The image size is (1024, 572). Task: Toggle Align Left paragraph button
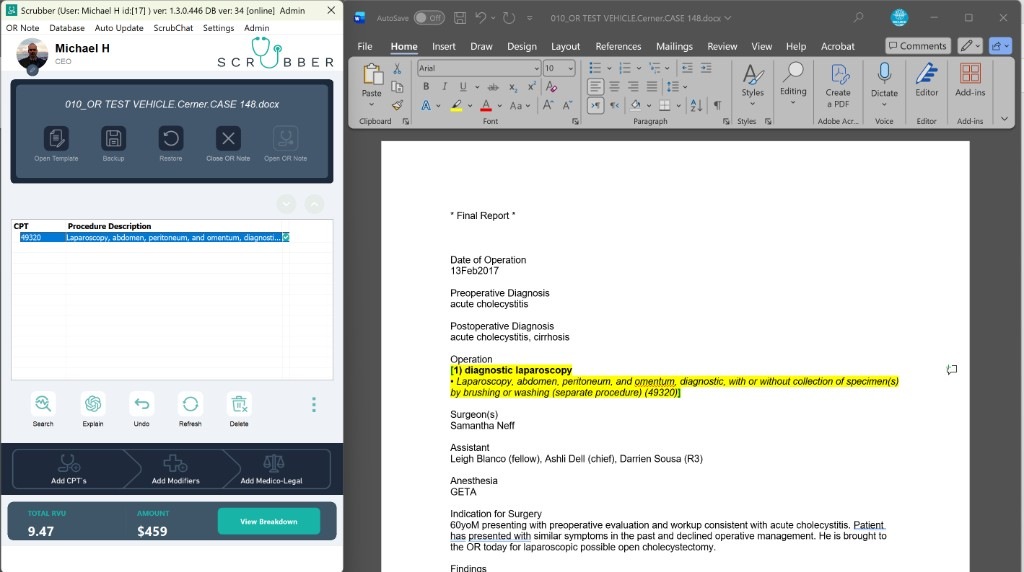595,87
